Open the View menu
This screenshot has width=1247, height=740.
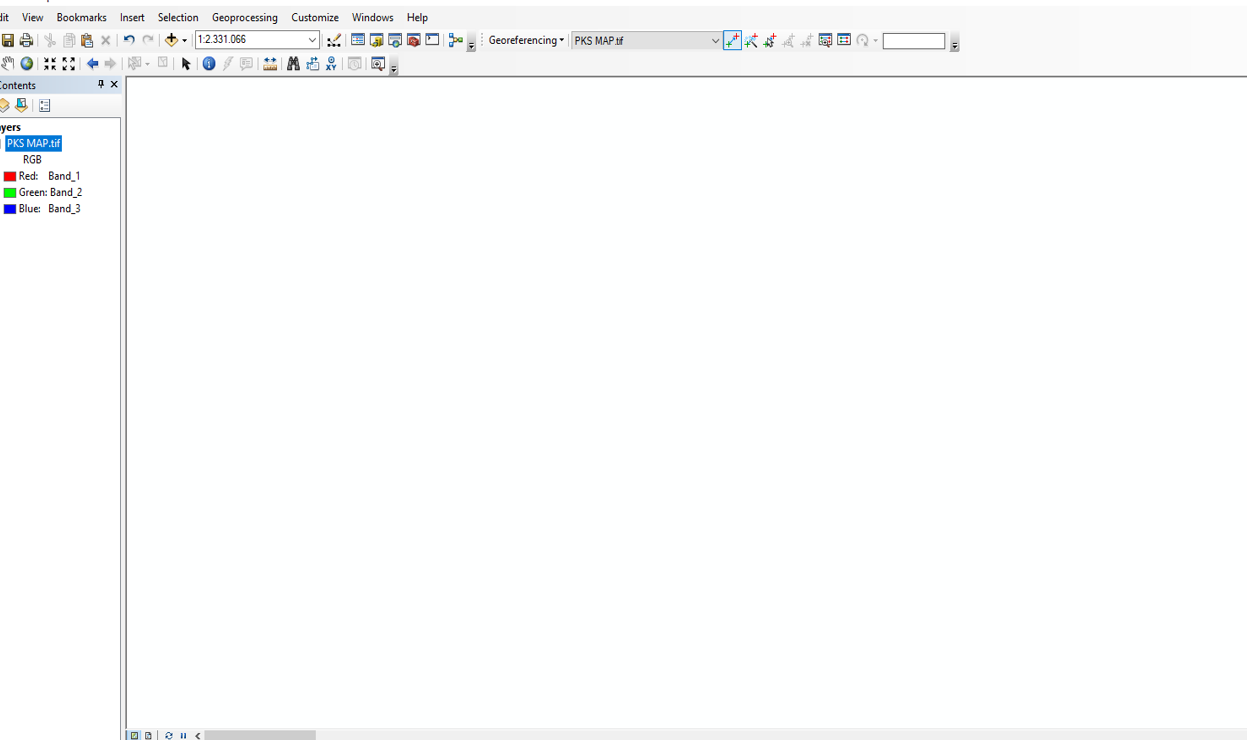click(32, 17)
